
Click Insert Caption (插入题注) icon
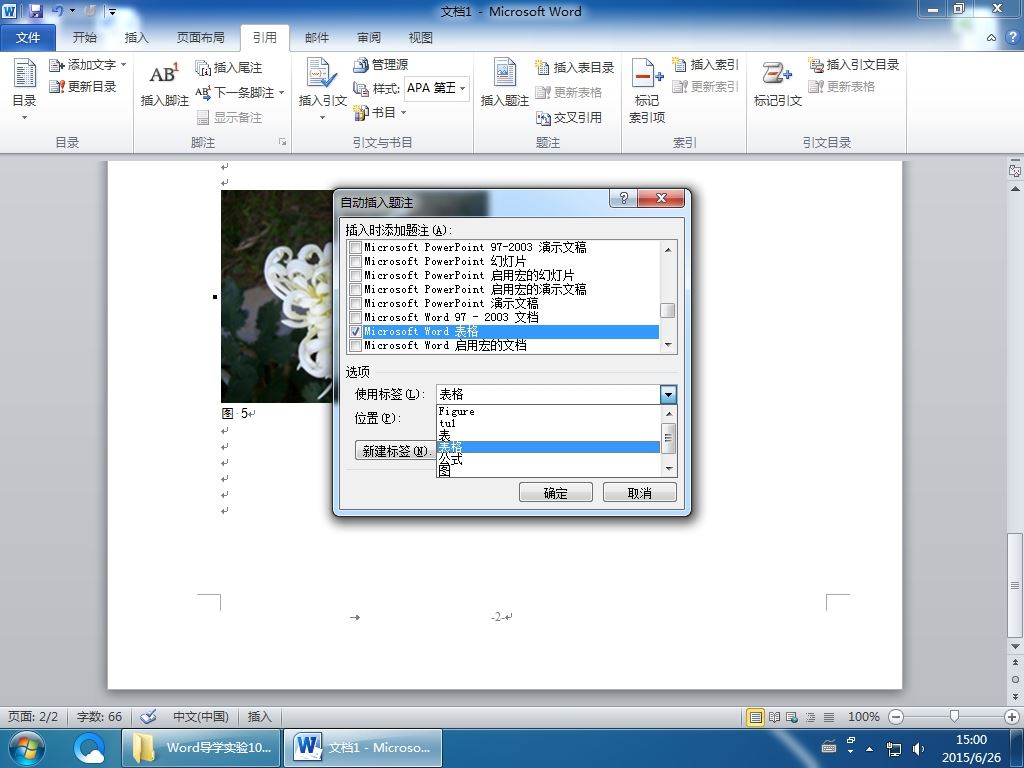click(505, 72)
